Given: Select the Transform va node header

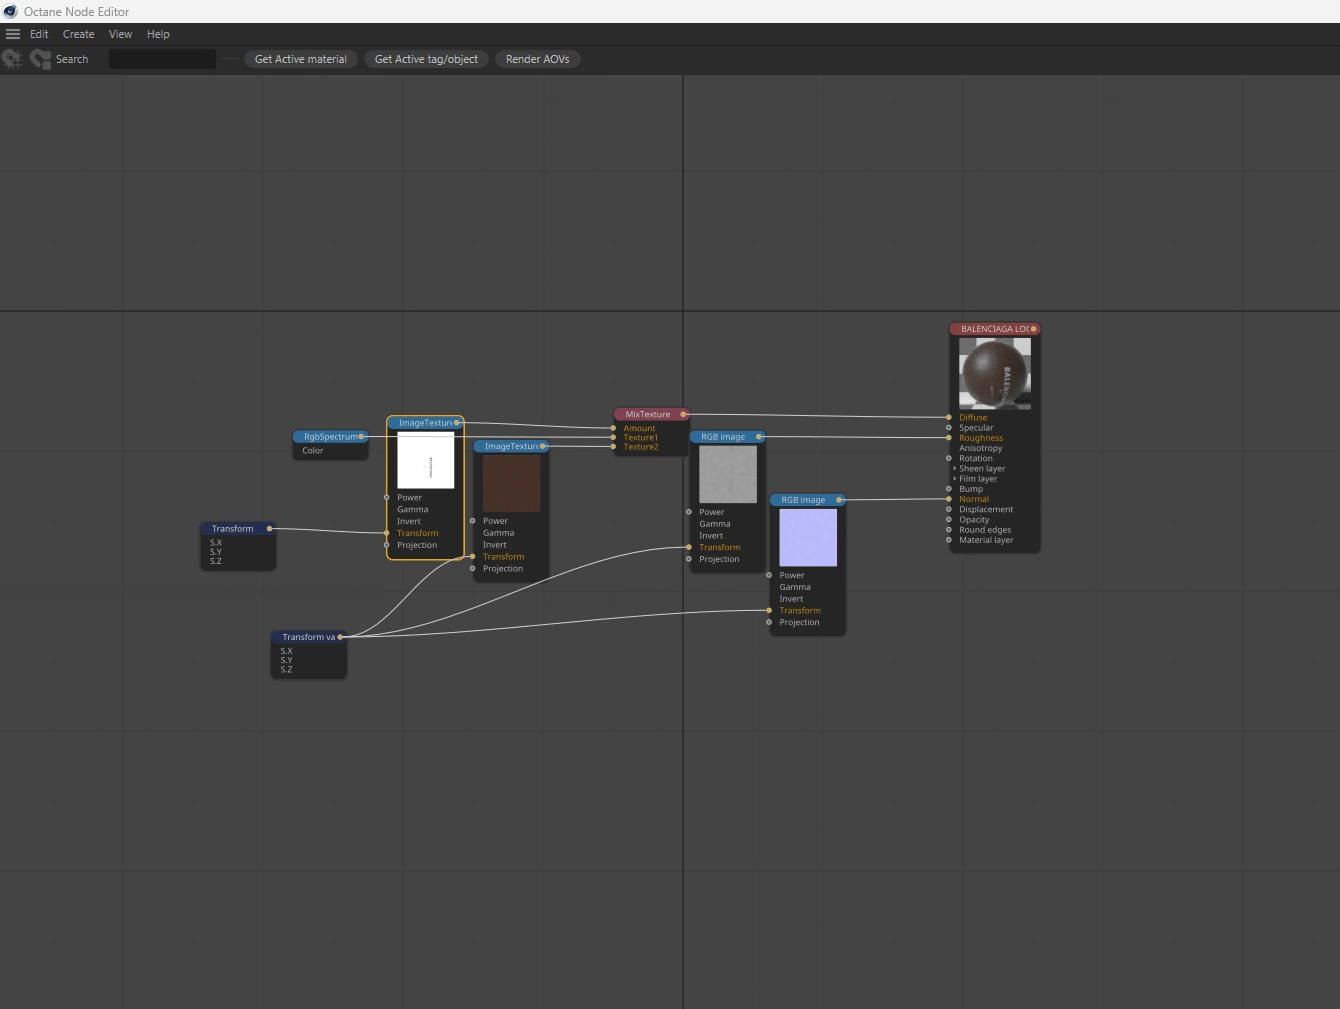Looking at the screenshot, I should point(308,637).
